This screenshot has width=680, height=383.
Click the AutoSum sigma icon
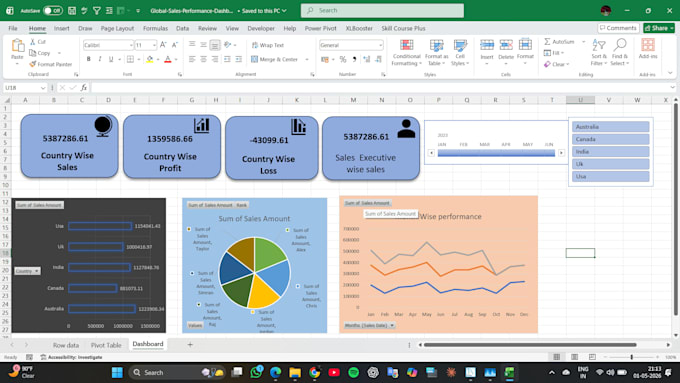pyautogui.click(x=547, y=41)
